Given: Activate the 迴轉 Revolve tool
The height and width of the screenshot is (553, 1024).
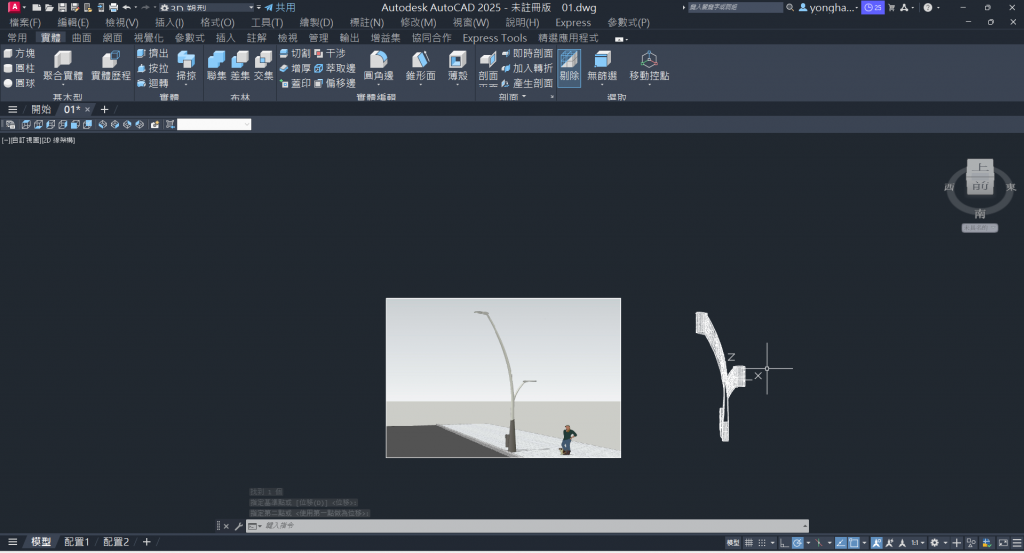Looking at the screenshot, I should pyautogui.click(x=152, y=83).
